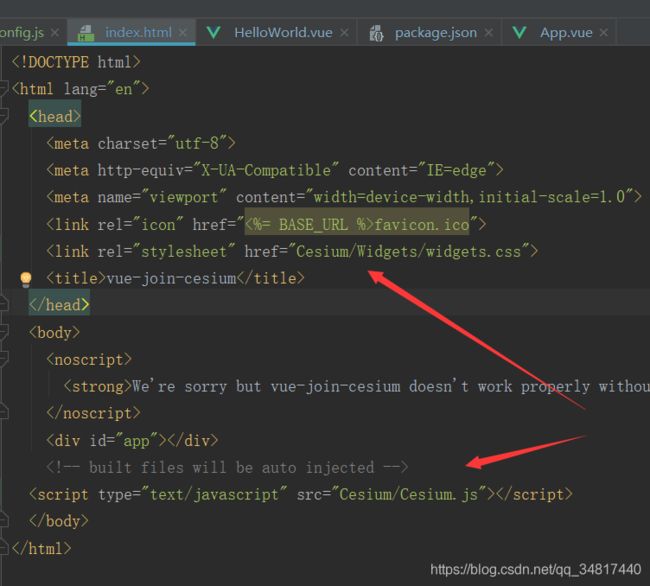This screenshot has height=586, width=650.
Task: Click the Cesium/Cesium.js script src value
Action: point(408,494)
